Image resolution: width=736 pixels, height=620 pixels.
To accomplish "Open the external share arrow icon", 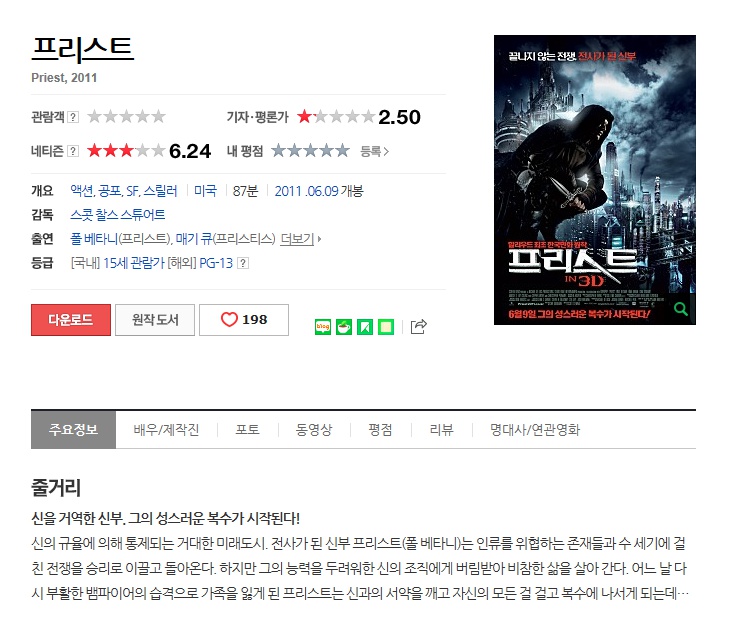I will pyautogui.click(x=419, y=326).
